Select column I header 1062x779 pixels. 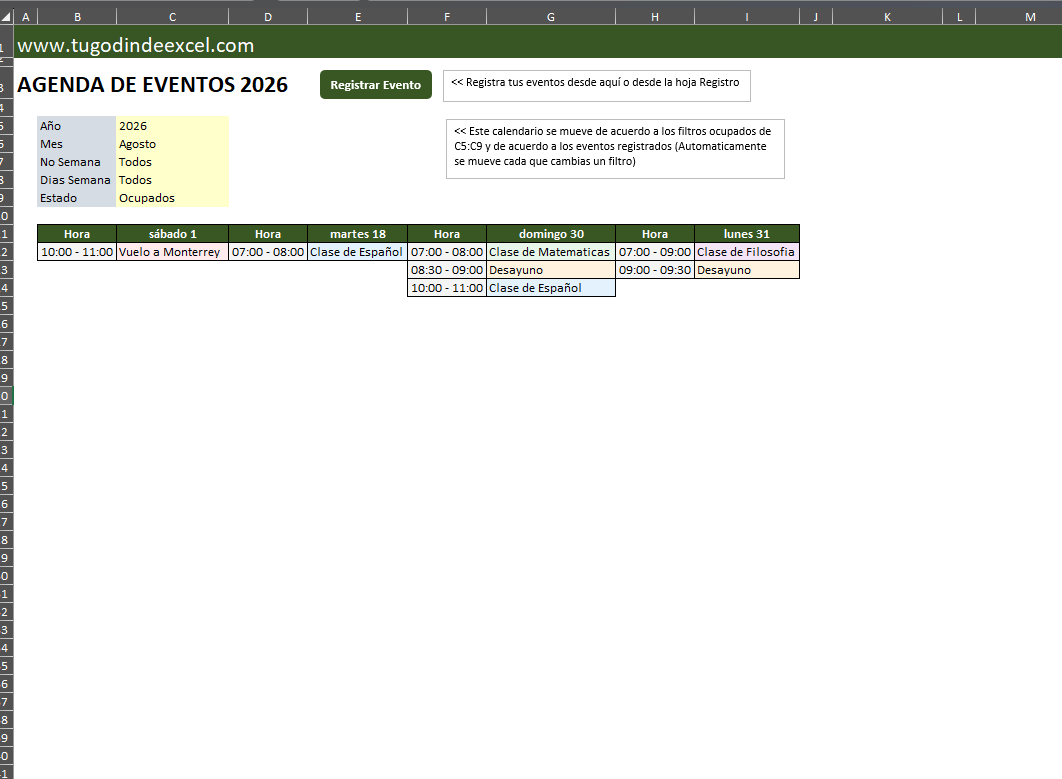click(747, 17)
